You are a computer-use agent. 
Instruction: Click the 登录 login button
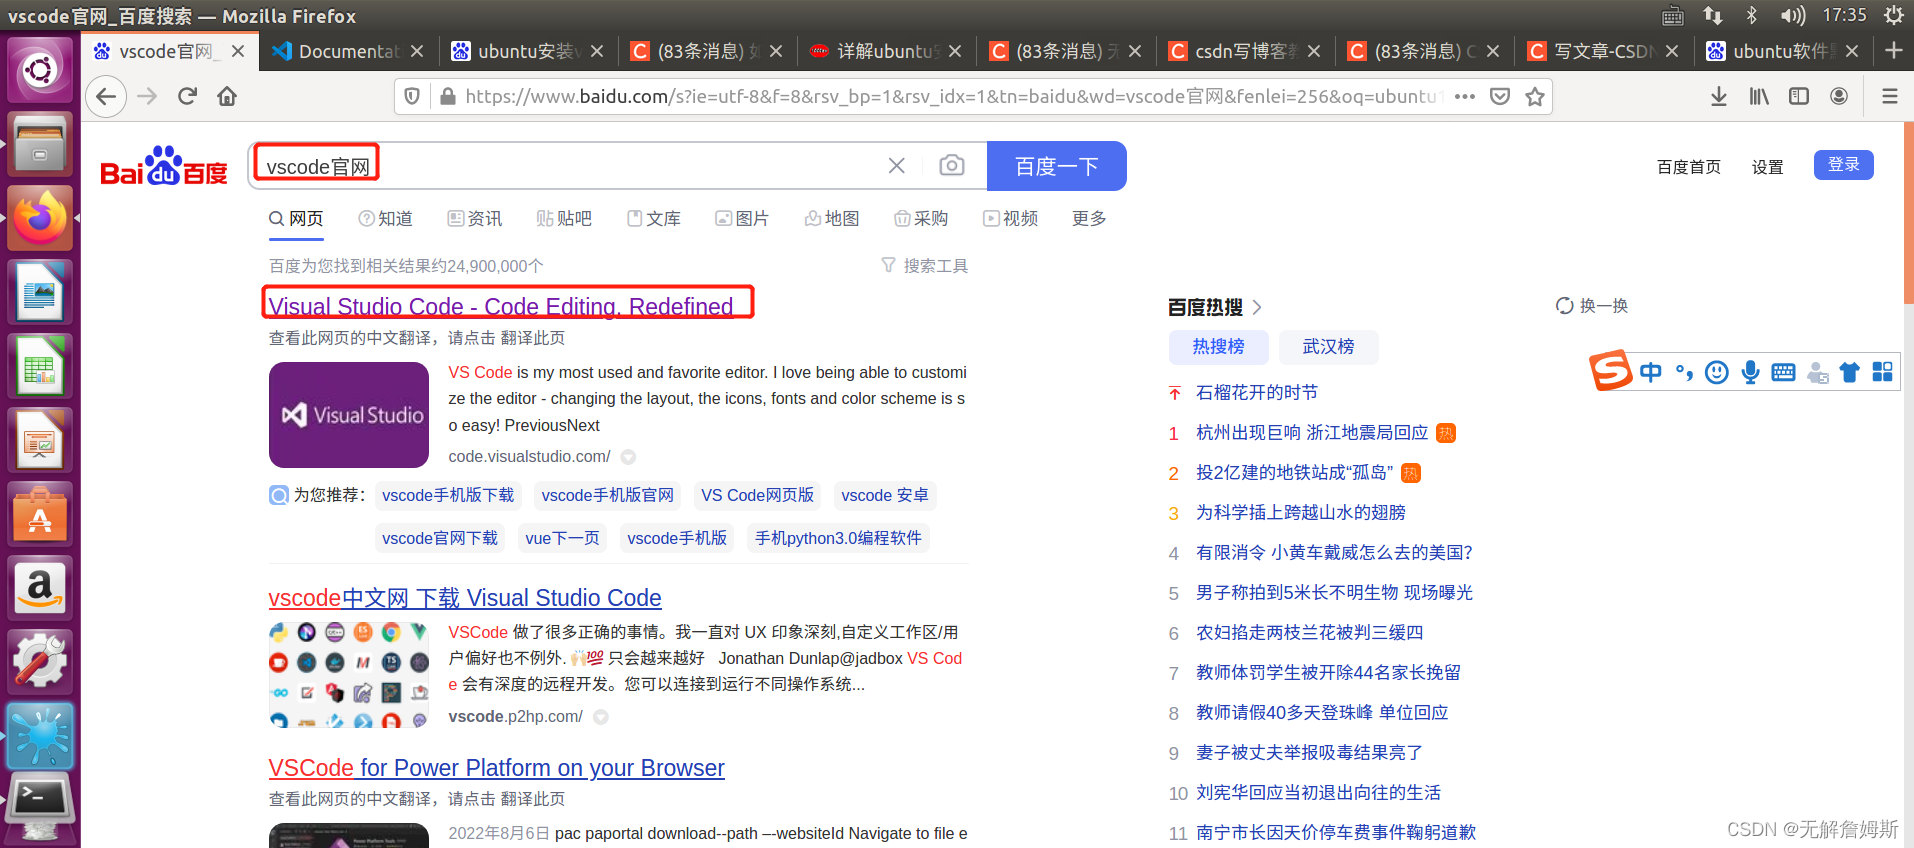coord(1843,165)
